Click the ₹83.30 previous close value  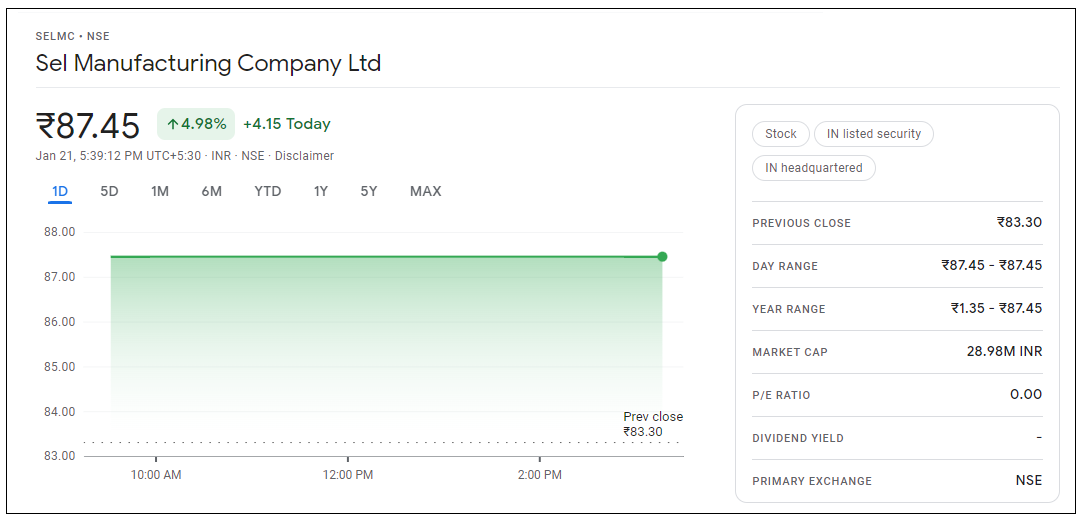pos(1019,222)
